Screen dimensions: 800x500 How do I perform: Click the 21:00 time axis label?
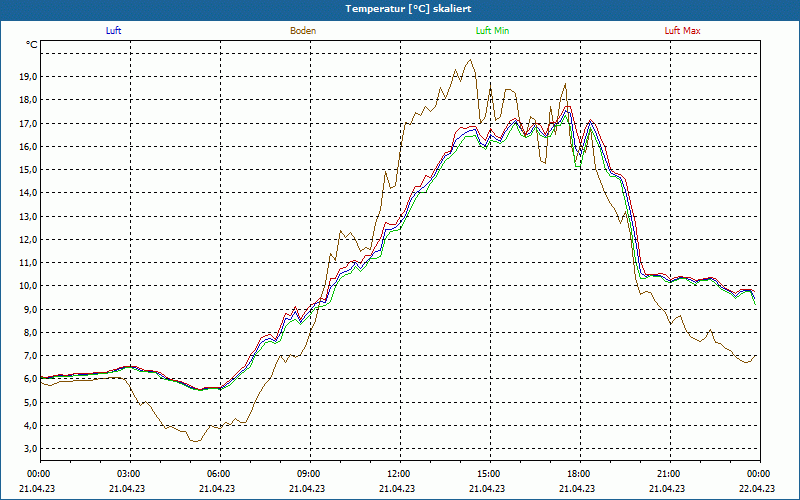click(x=669, y=474)
